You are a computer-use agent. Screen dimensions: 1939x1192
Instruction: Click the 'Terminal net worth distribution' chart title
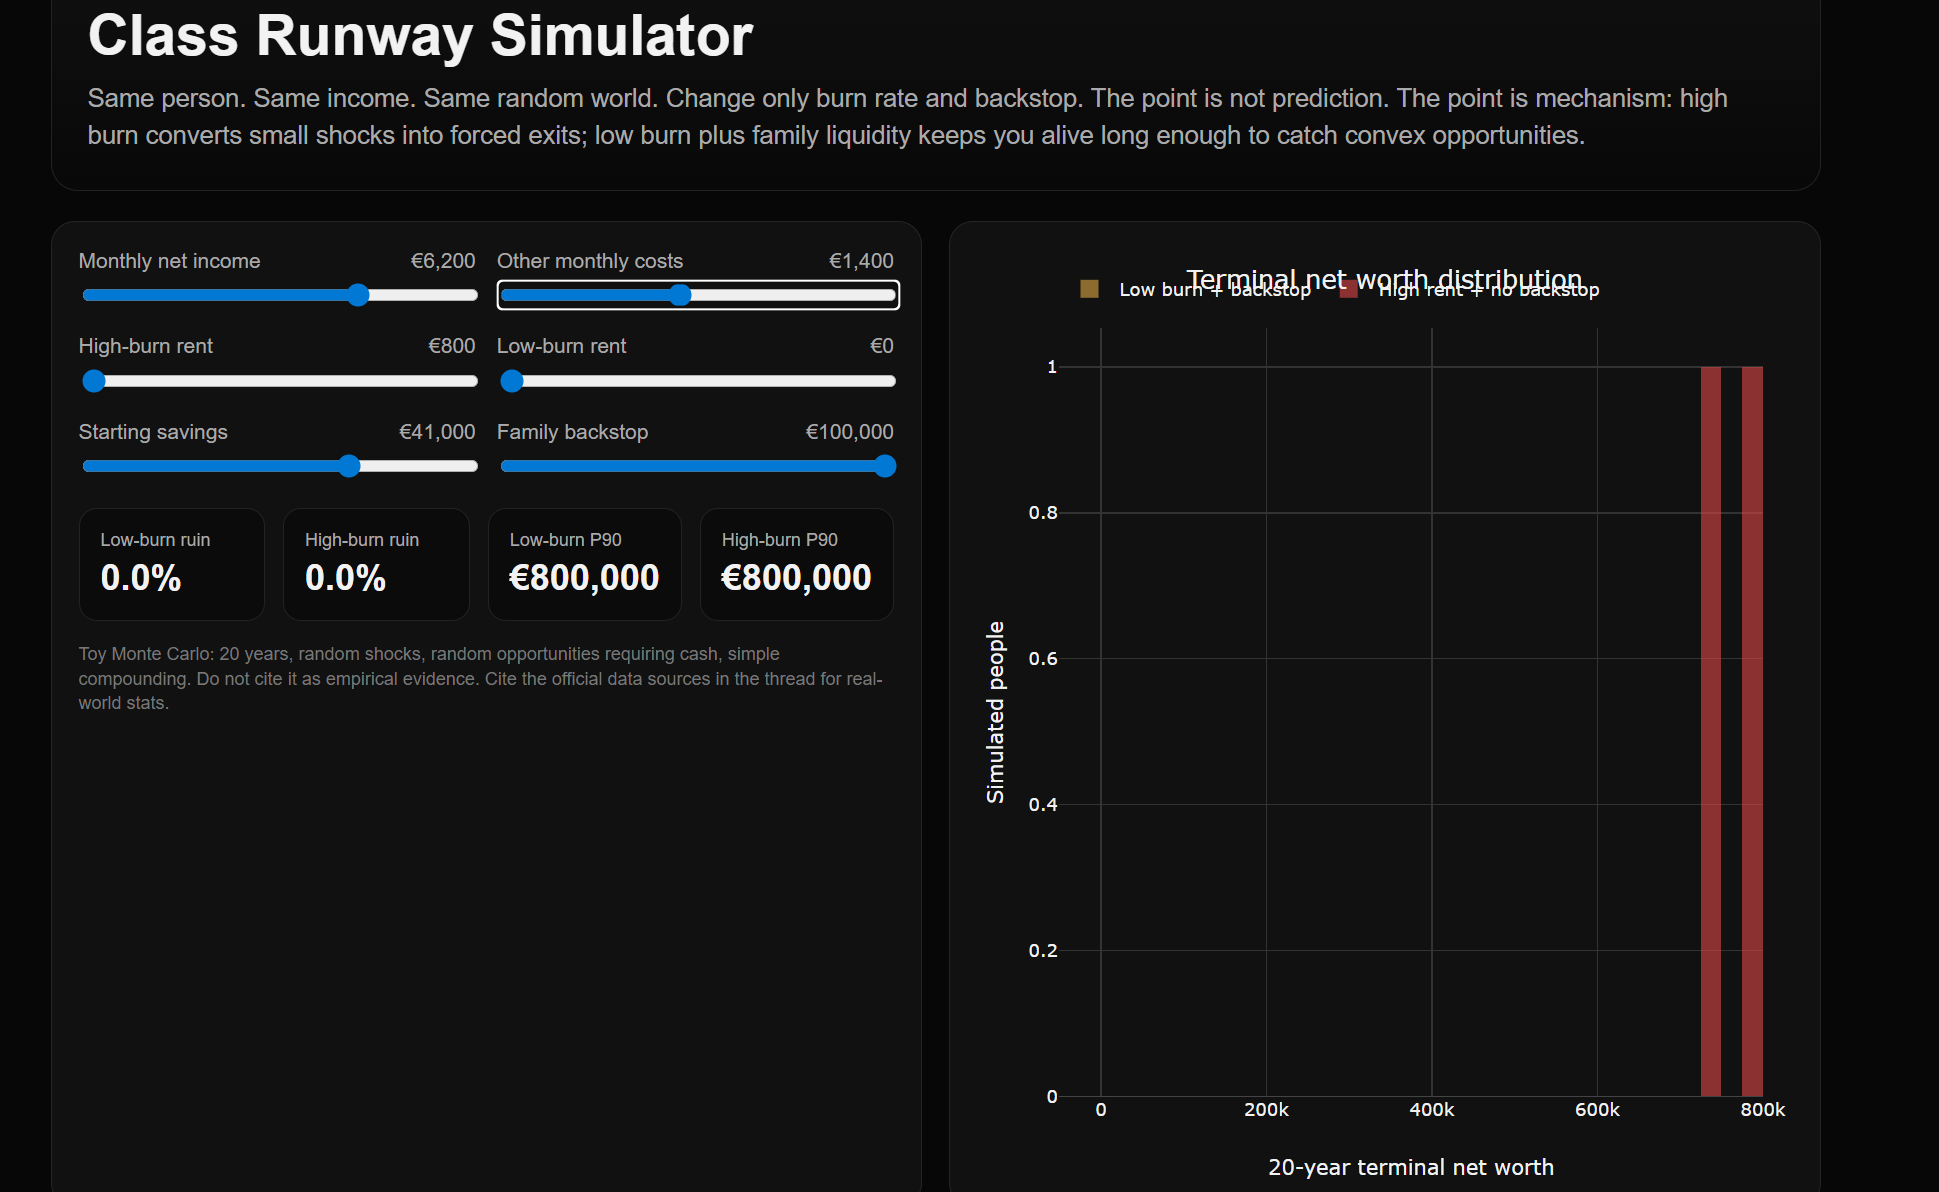point(1384,279)
